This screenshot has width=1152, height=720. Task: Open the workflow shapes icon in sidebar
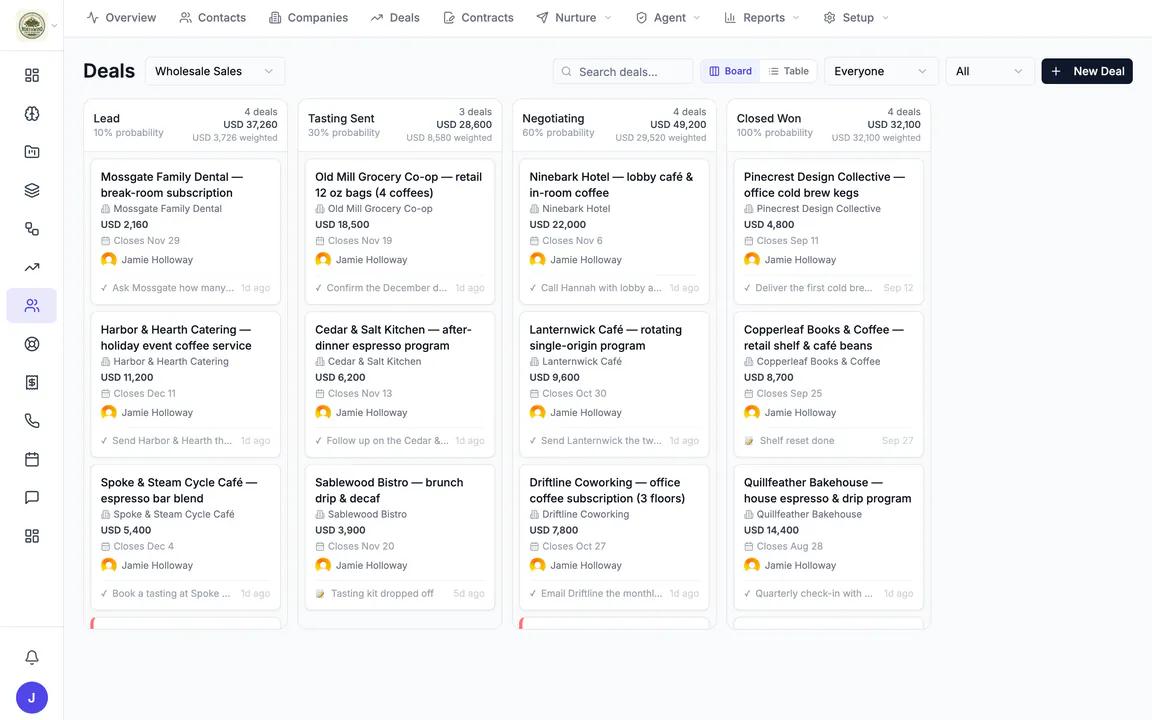click(32, 228)
